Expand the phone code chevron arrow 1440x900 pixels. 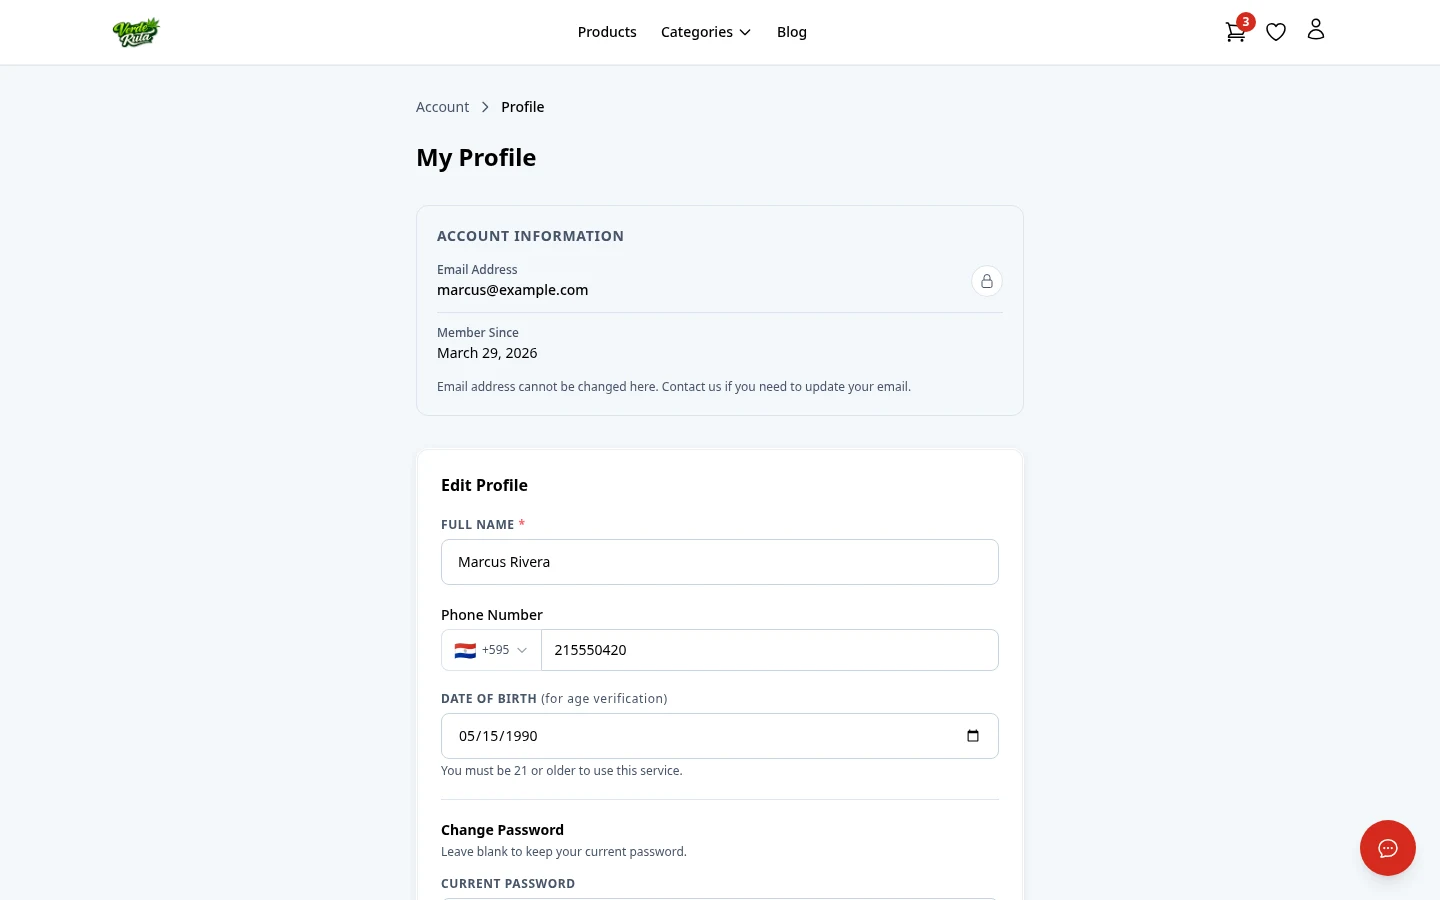point(521,650)
